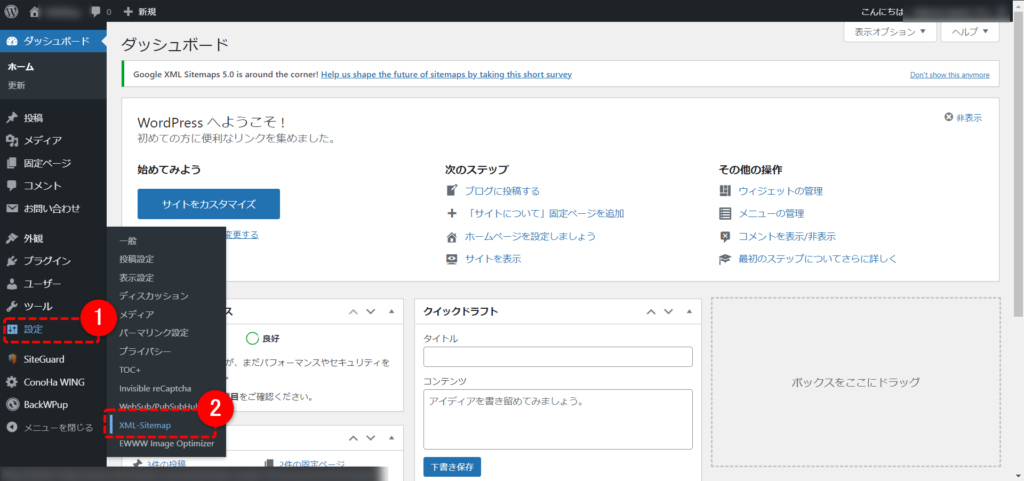This screenshot has width=1024, height=481.
Task: Focus the コンテンツ text area
Action: (x=558, y=419)
